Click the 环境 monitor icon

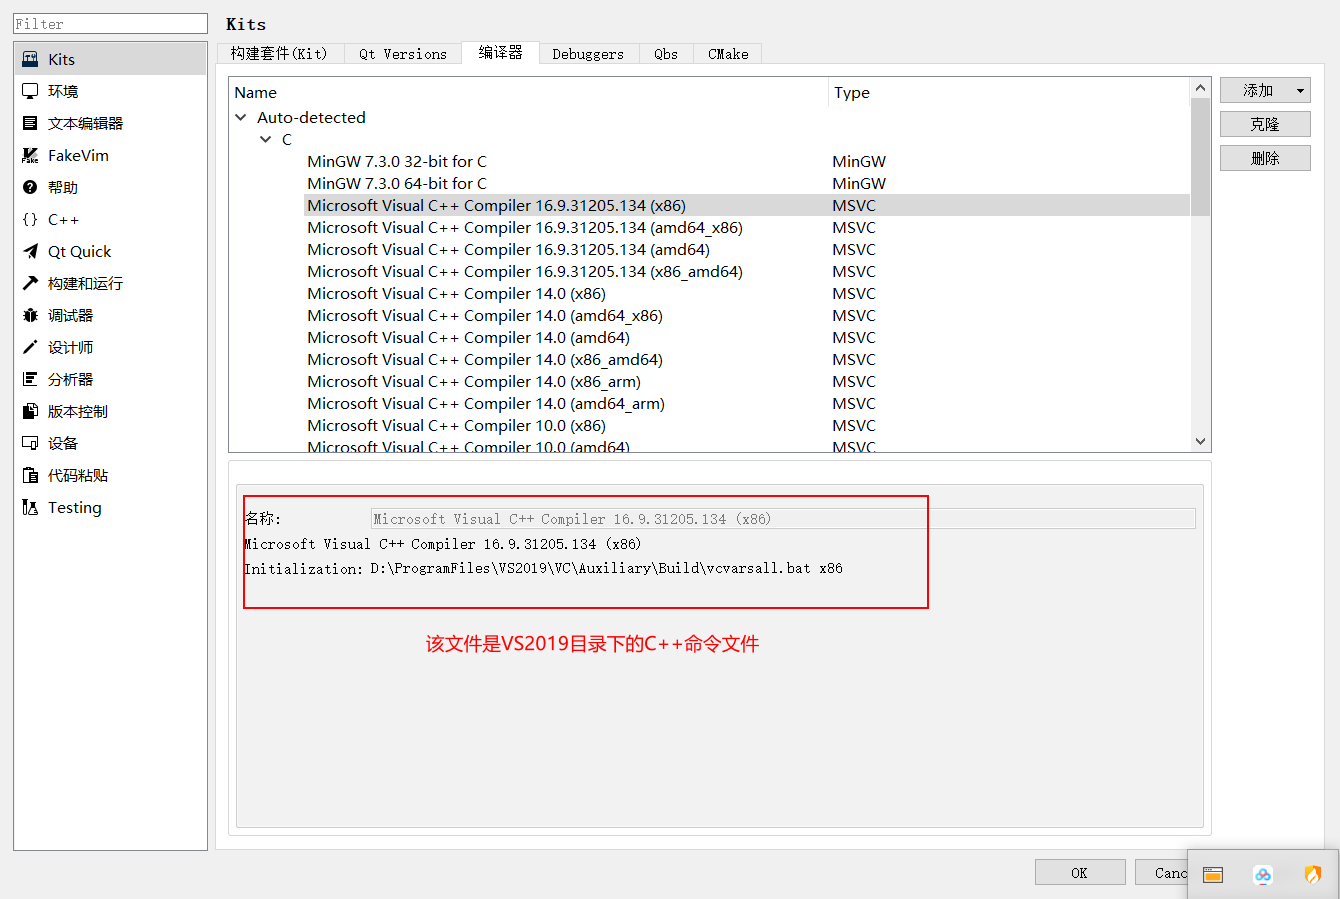[x=30, y=91]
